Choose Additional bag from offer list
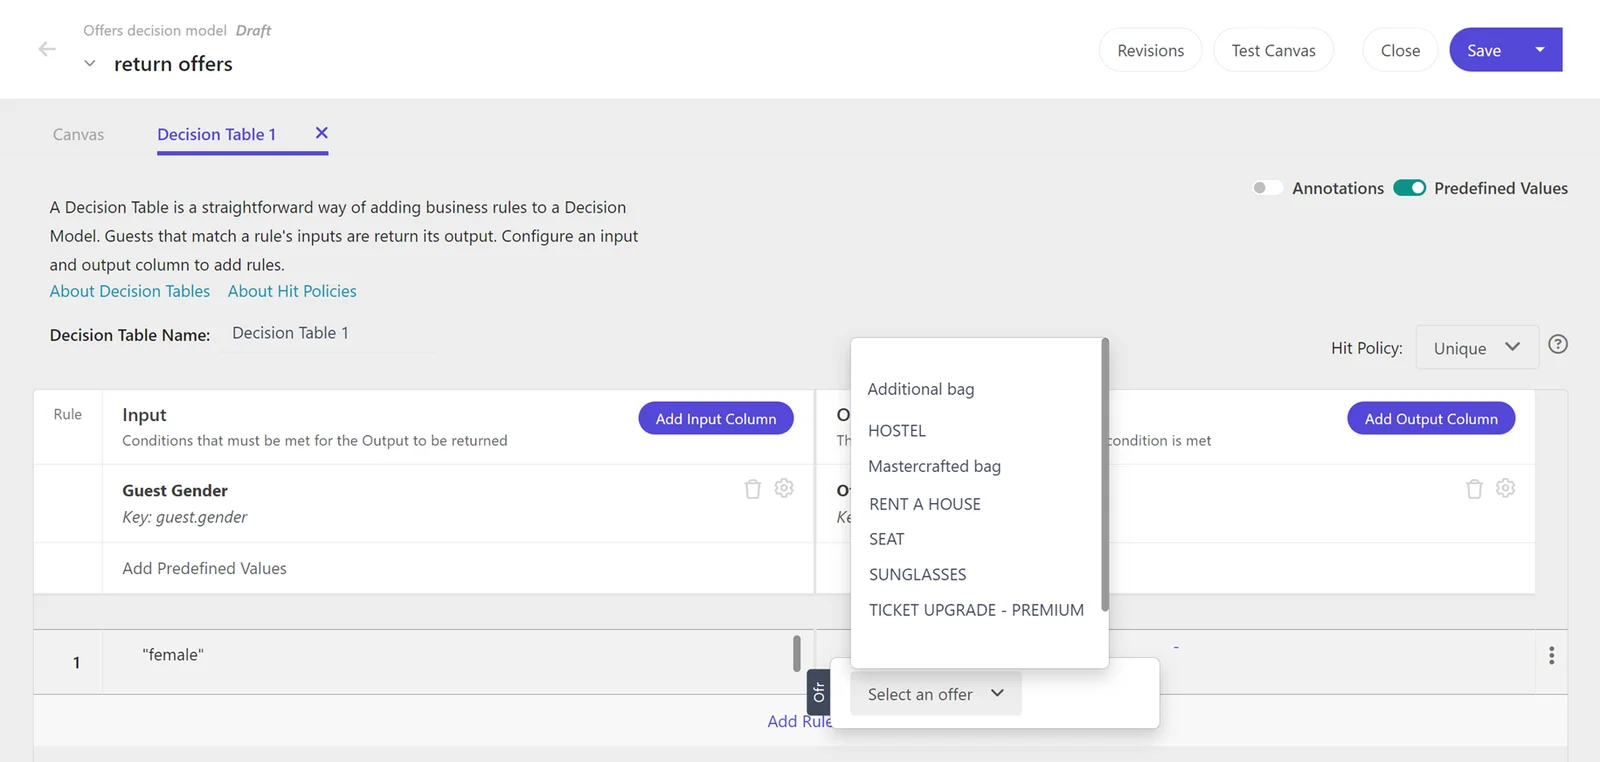The width and height of the screenshot is (1600, 762). click(x=921, y=389)
